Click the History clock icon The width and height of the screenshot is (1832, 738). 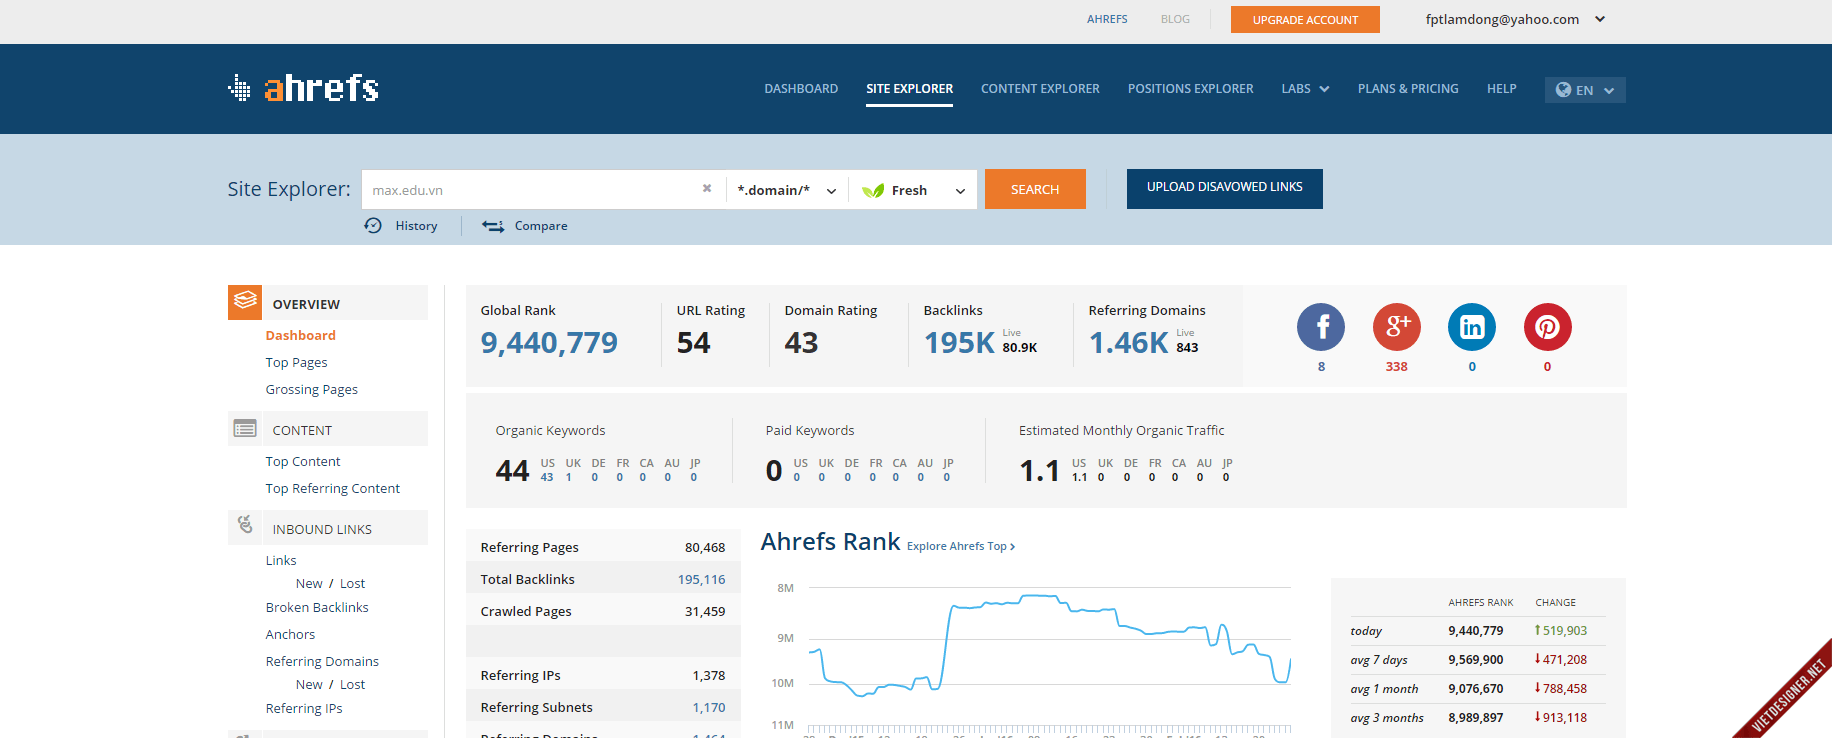(373, 226)
